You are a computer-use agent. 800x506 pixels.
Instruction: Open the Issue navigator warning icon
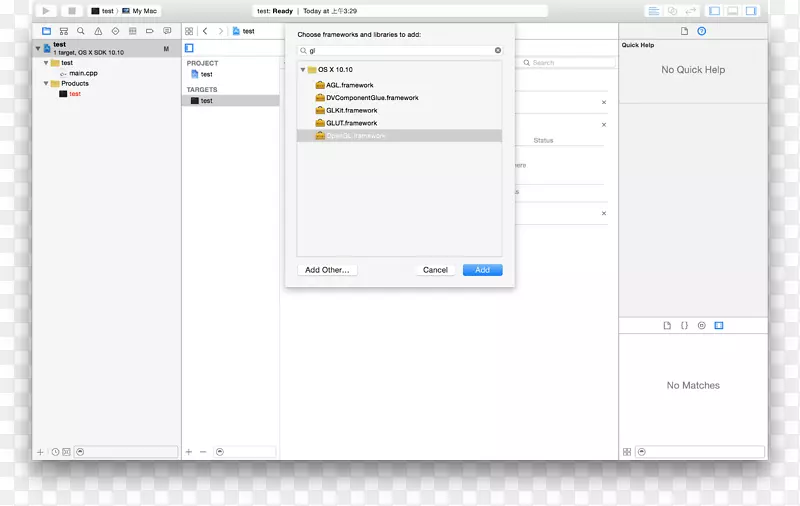pyautogui.click(x=98, y=31)
